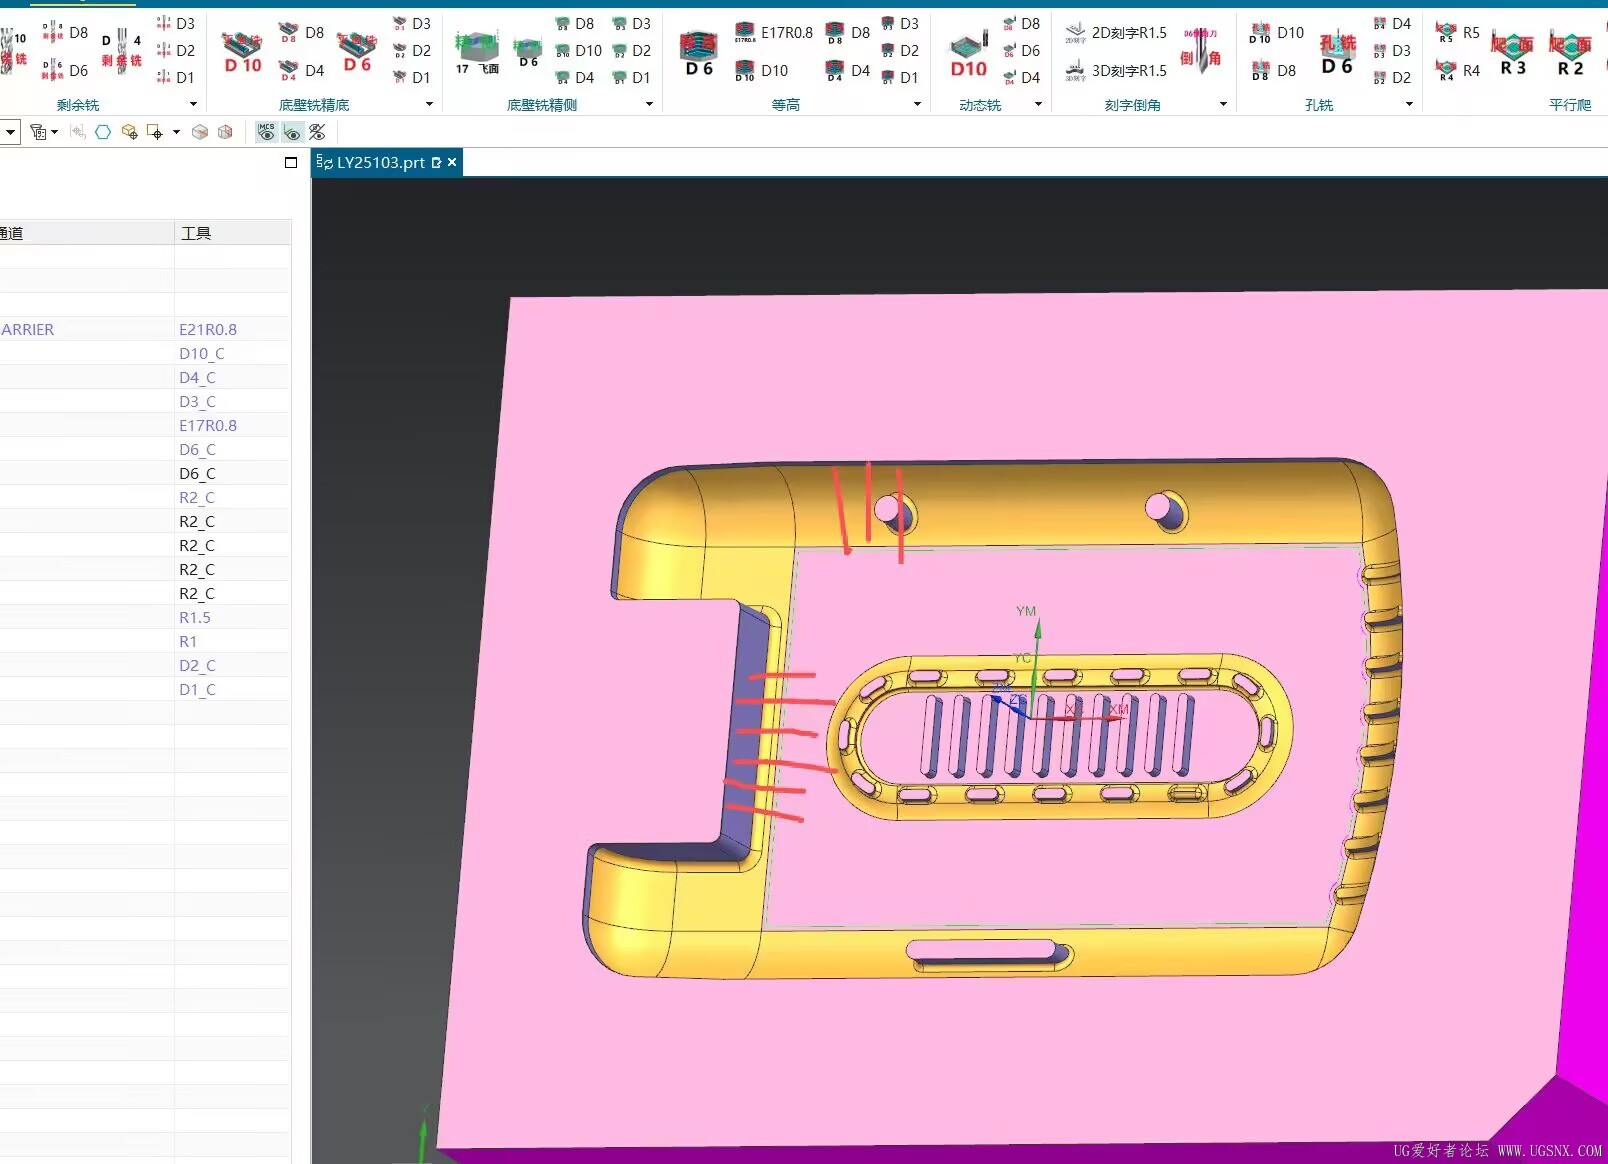Toggle MCS display eye icon
Image resolution: width=1608 pixels, height=1164 pixels.
pyautogui.click(x=267, y=132)
